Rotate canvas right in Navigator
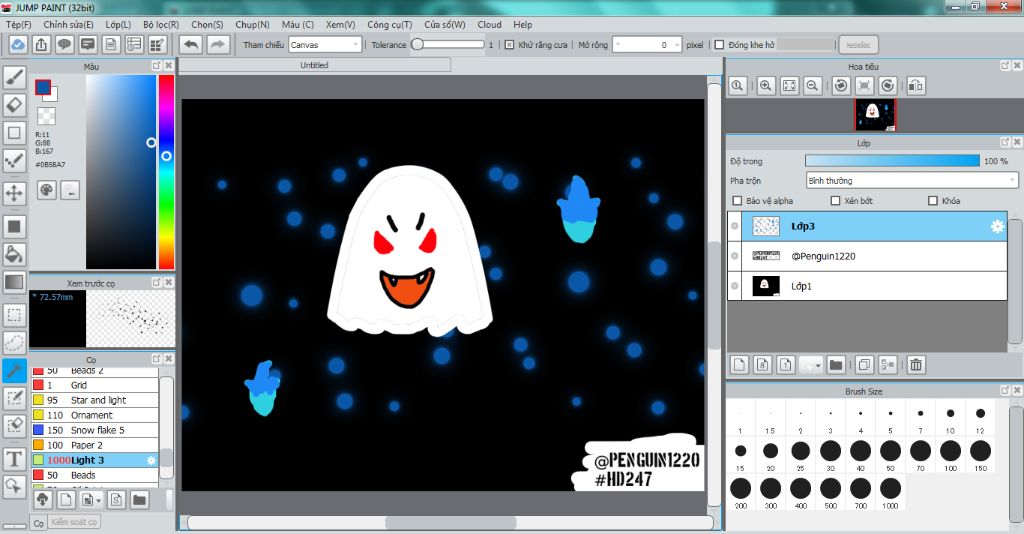 888,86
